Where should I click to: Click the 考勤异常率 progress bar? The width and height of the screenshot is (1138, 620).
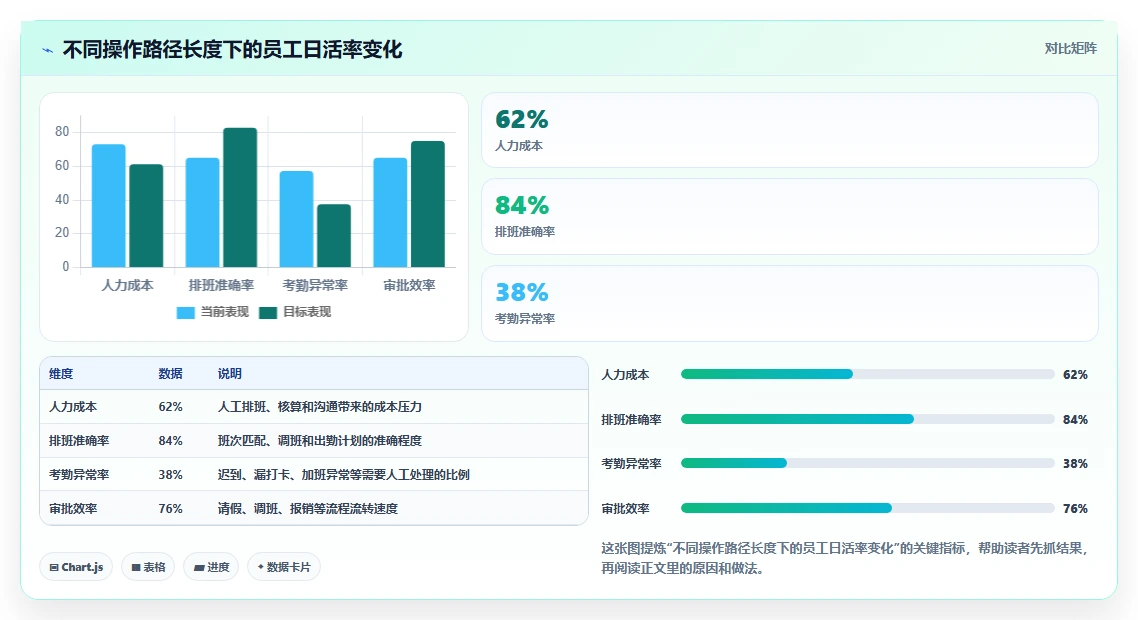tap(867, 463)
